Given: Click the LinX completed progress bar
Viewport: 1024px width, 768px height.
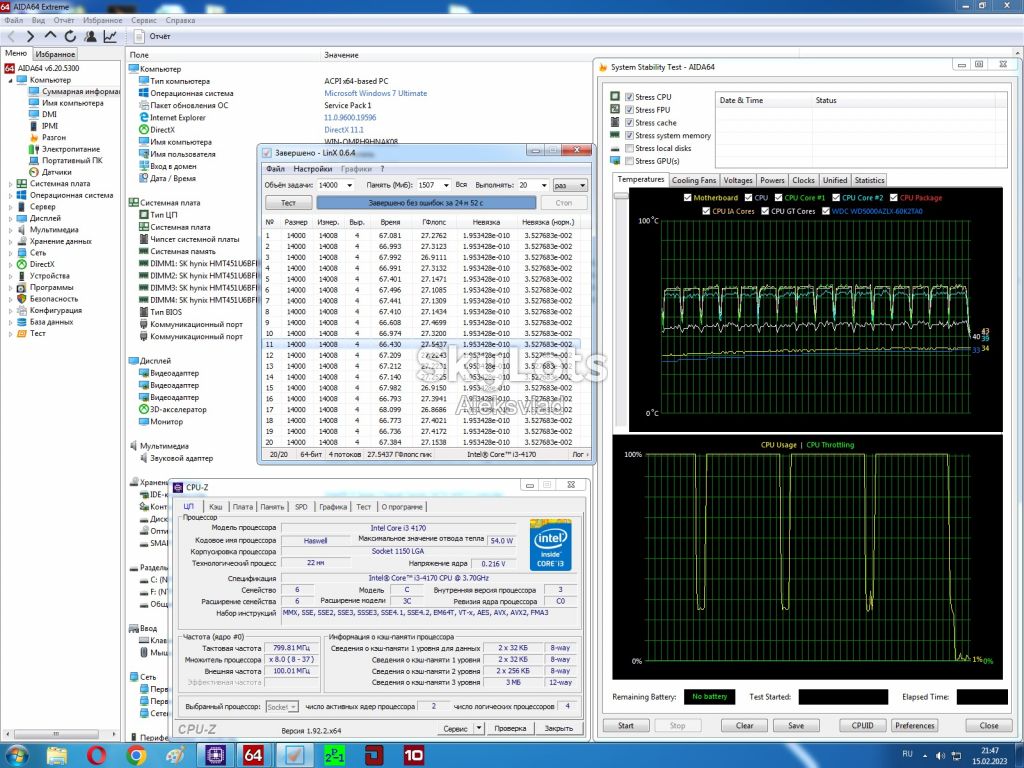Looking at the screenshot, I should point(426,203).
